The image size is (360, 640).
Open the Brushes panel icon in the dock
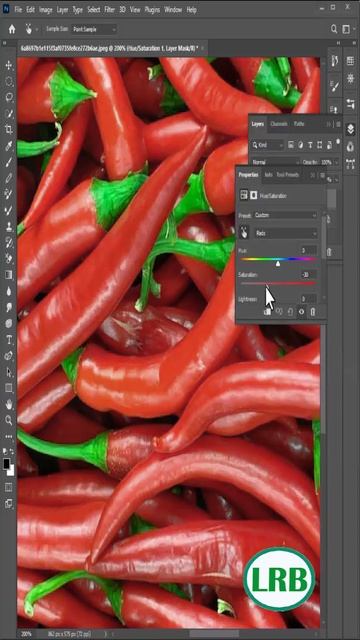(x=334, y=86)
